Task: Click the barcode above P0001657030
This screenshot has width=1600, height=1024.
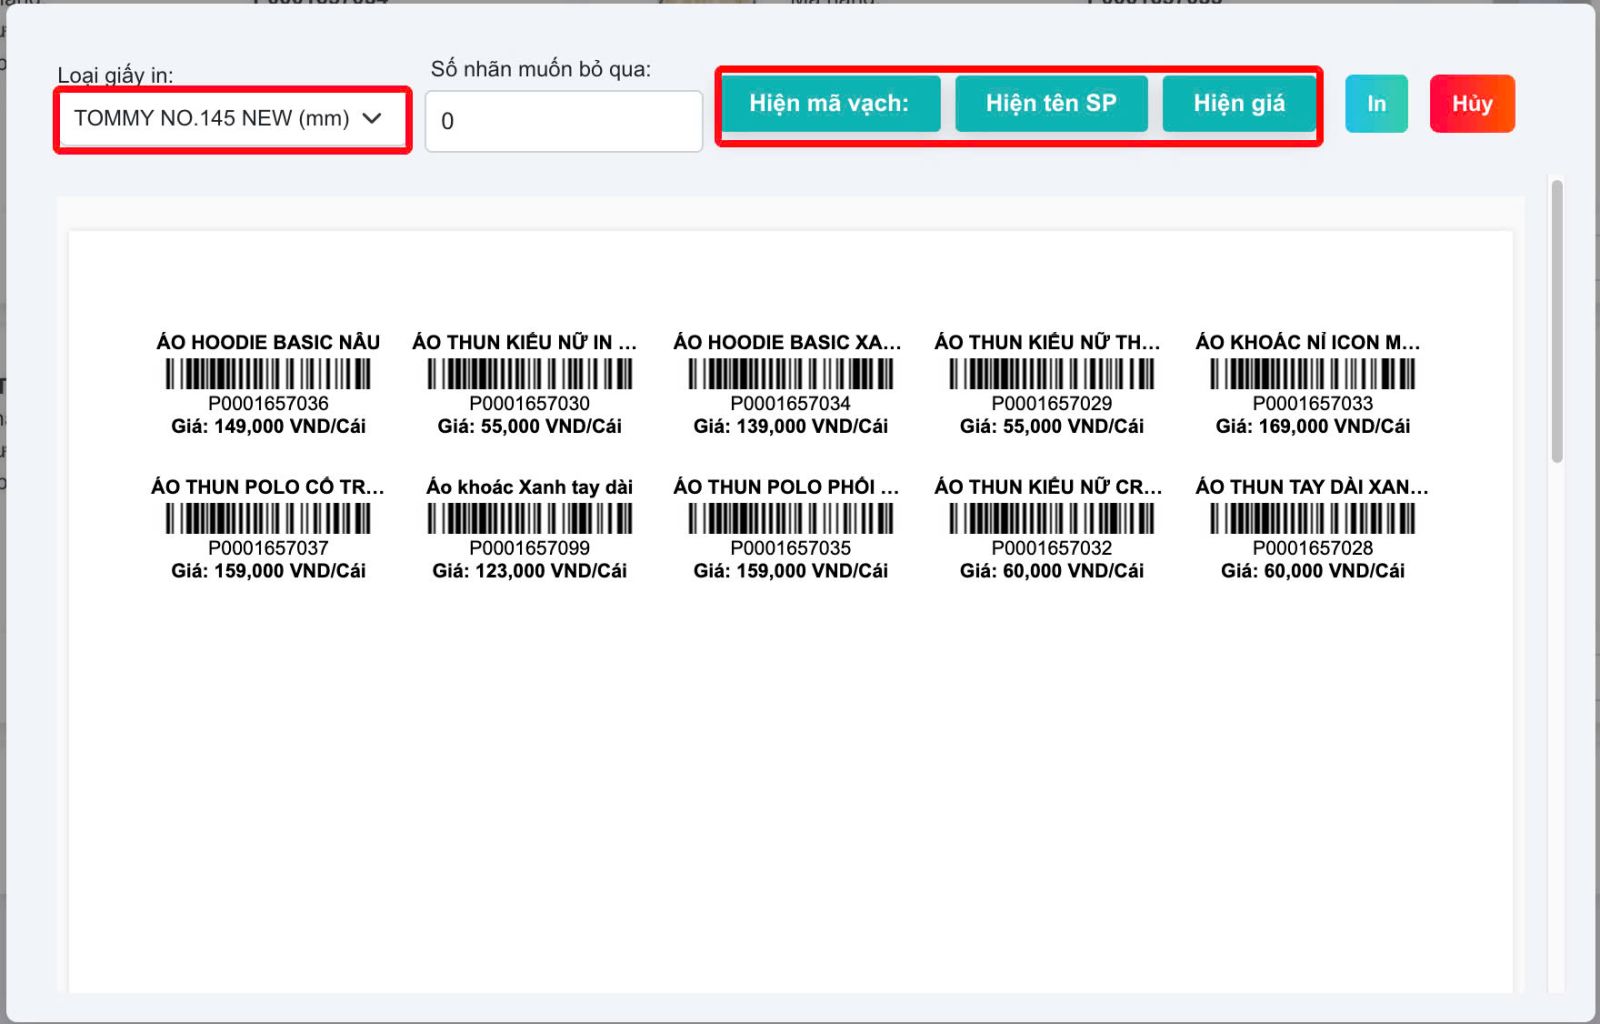Action: 530,374
